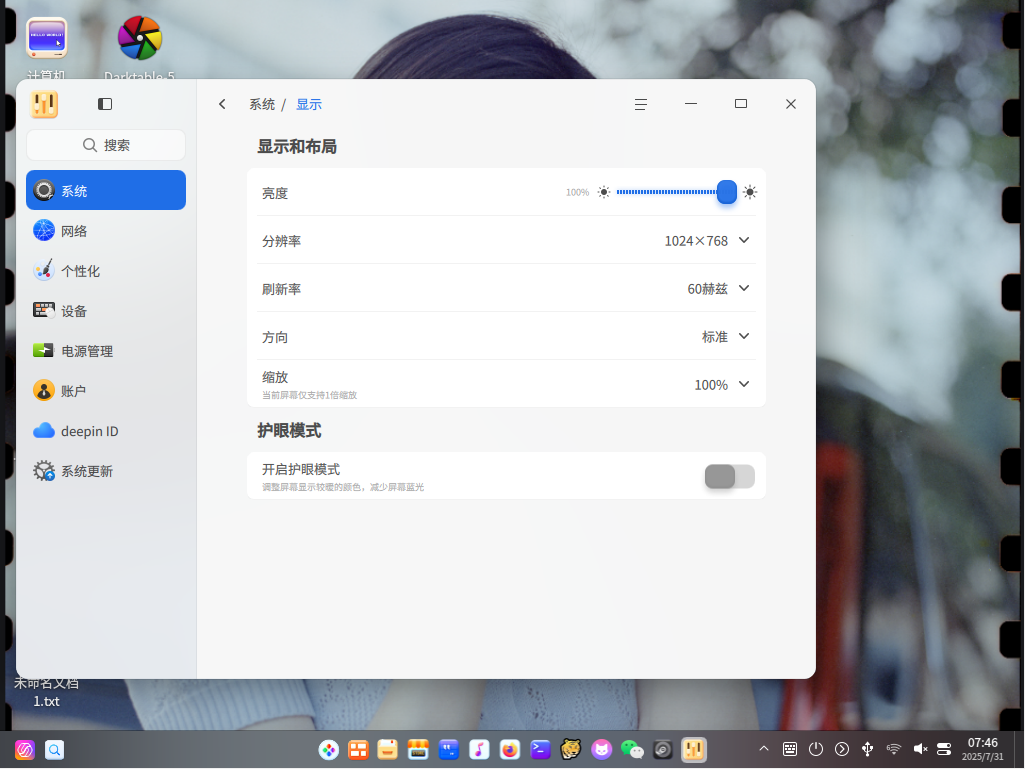Open 账户 settings in sidebar
Image resolution: width=1025 pixels, height=769 pixels.
click(x=106, y=391)
